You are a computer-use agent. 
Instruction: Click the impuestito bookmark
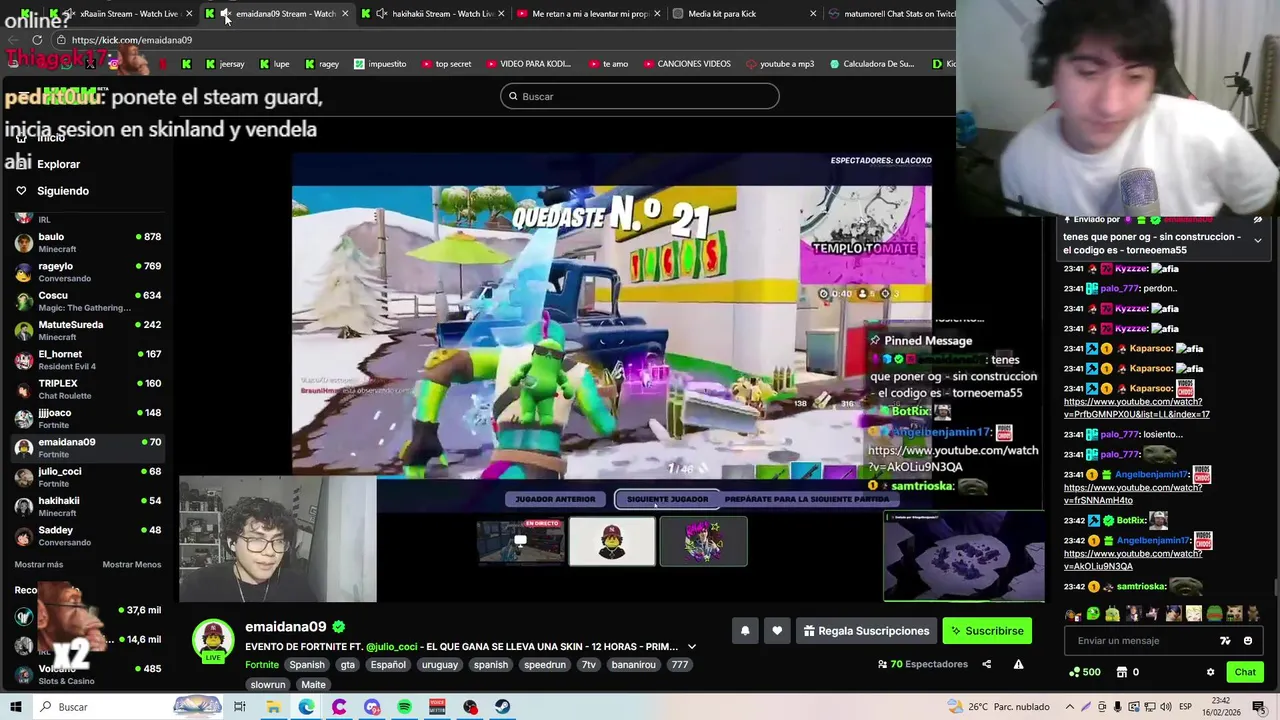pos(380,64)
